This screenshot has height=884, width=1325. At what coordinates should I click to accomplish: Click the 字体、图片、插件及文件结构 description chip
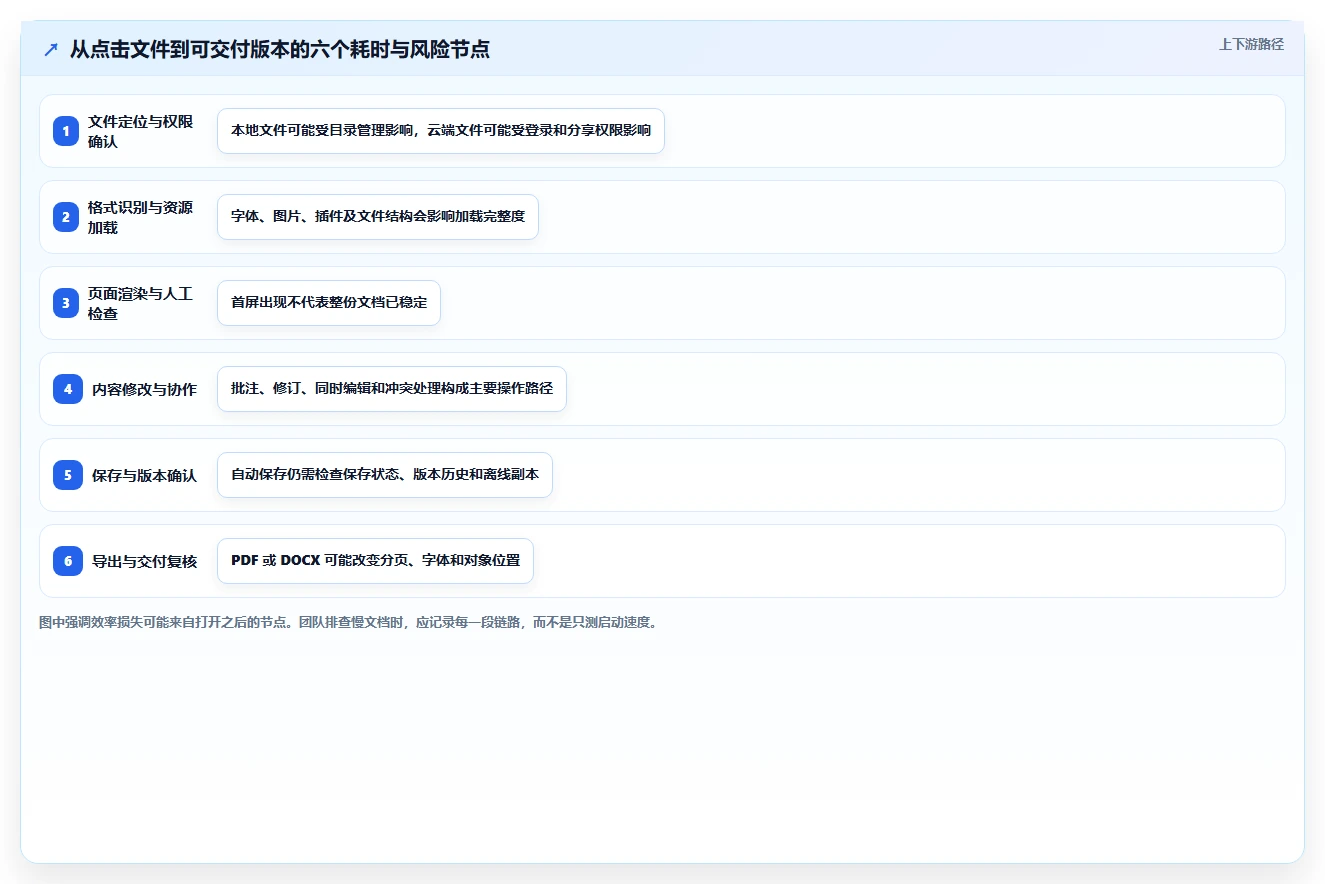378,217
